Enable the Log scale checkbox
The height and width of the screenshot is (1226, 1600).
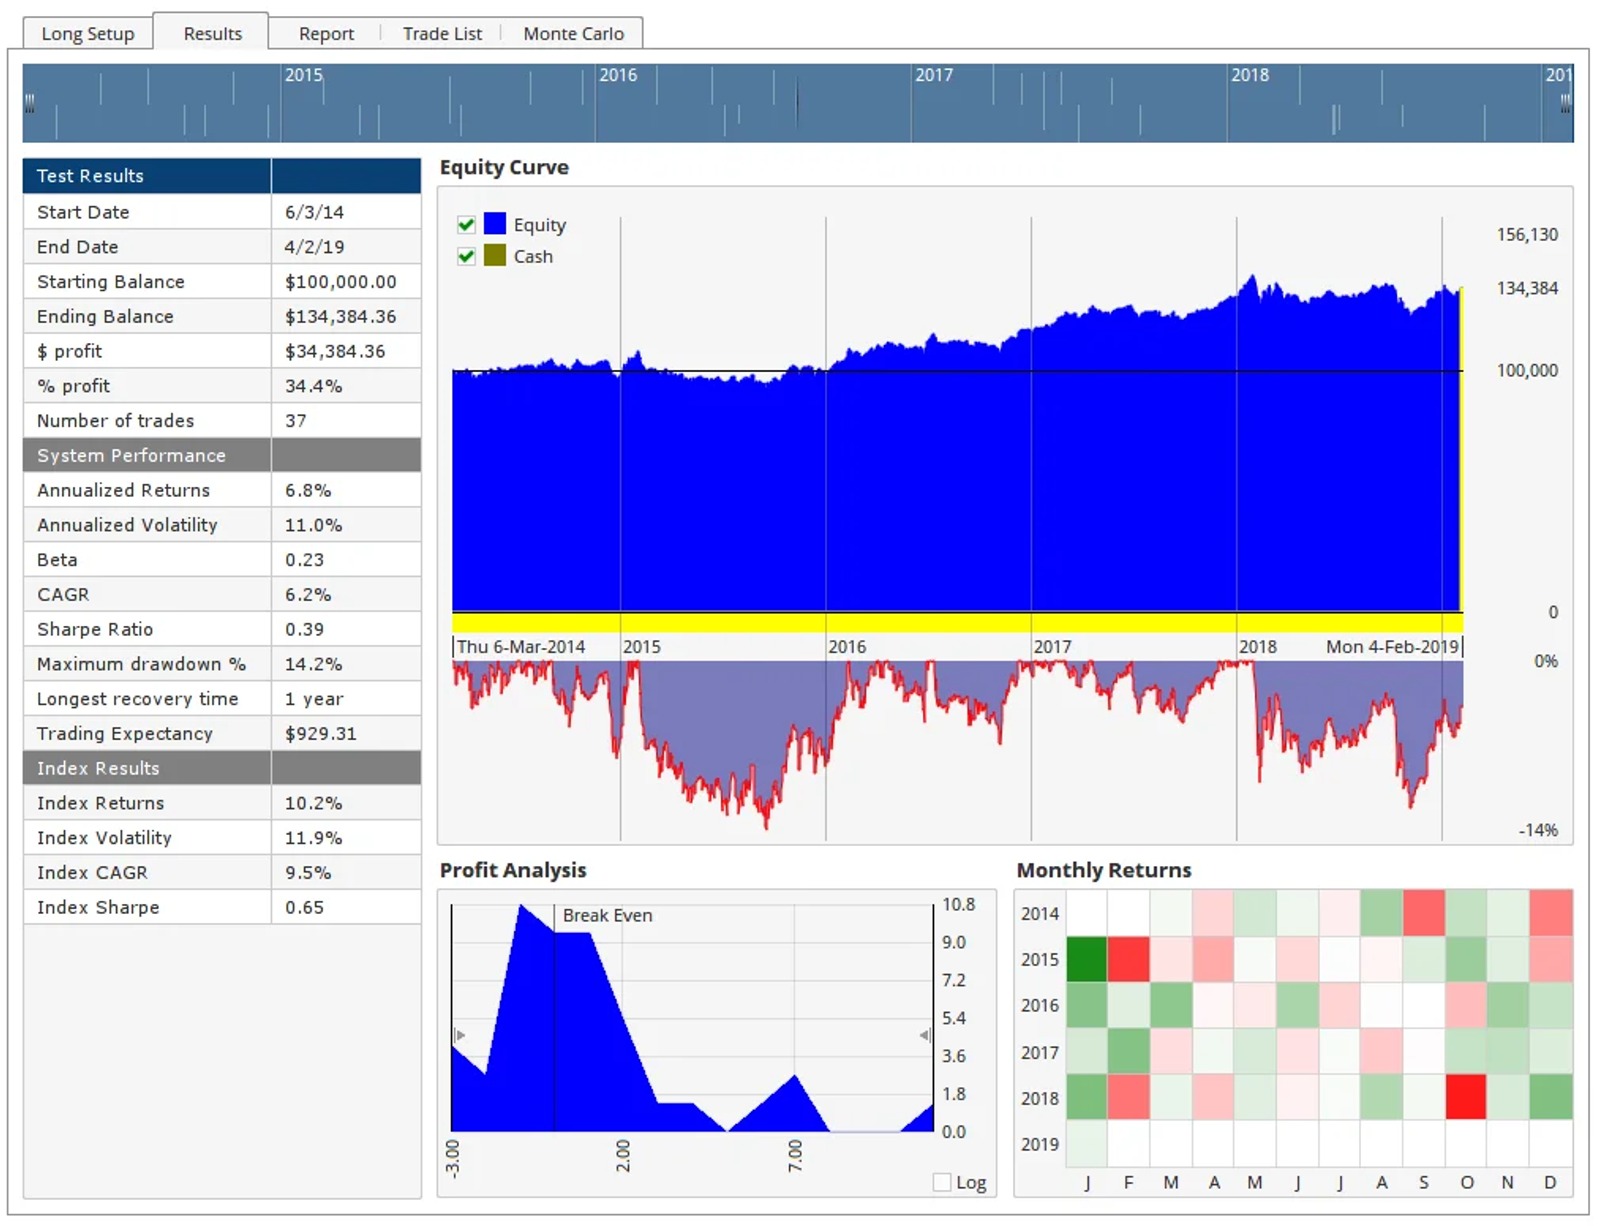(x=942, y=1182)
